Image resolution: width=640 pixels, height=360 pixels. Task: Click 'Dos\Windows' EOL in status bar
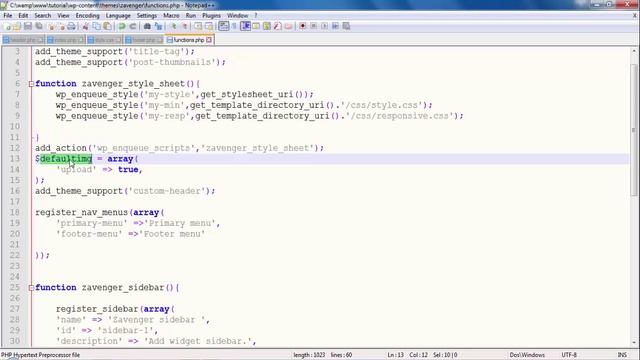tap(527, 355)
